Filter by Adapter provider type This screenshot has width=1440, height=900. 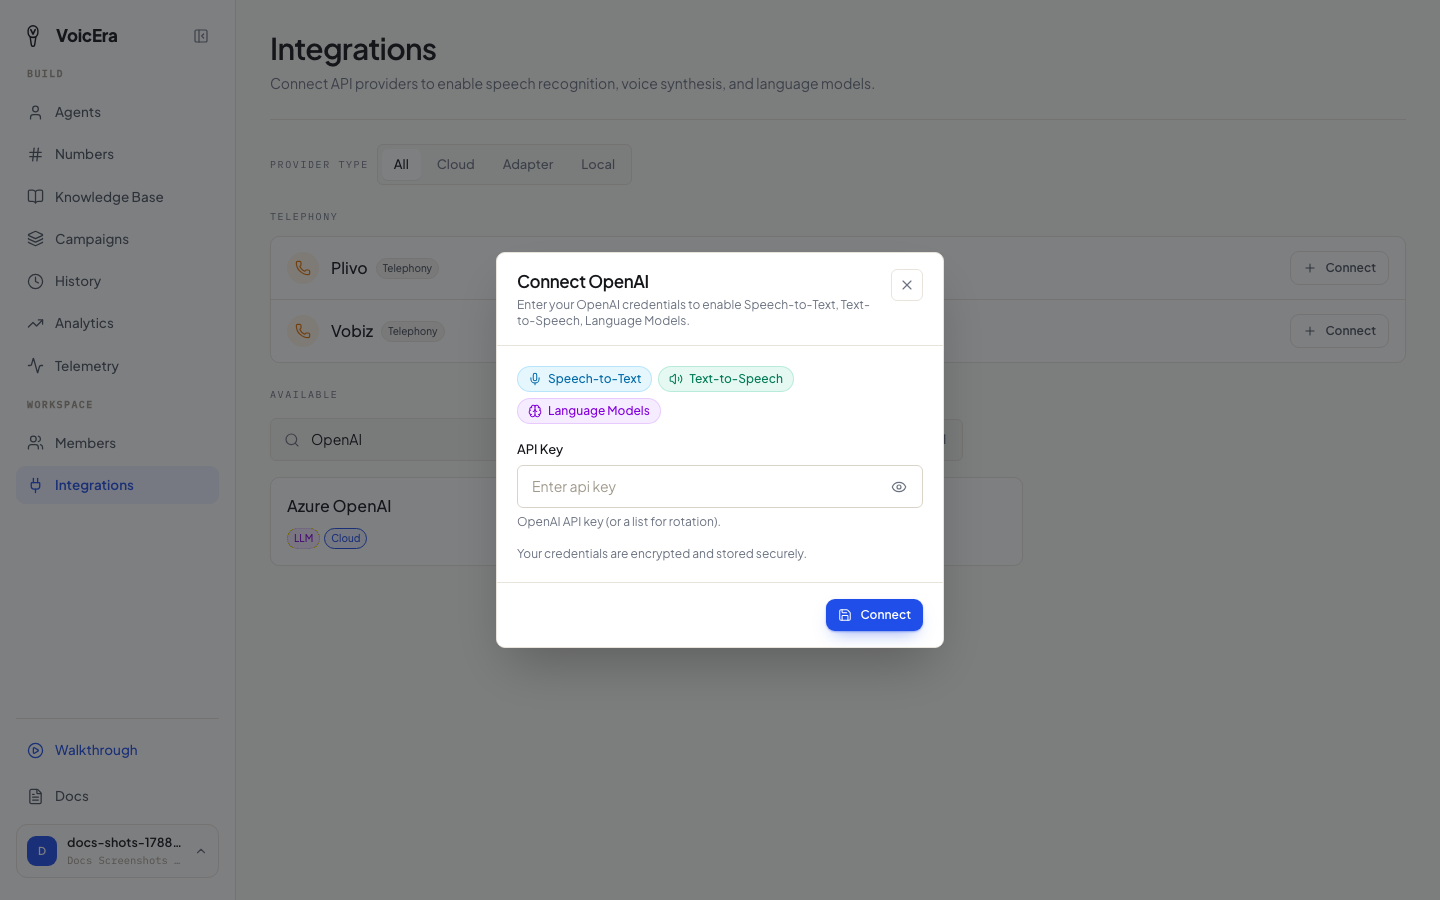(x=528, y=164)
